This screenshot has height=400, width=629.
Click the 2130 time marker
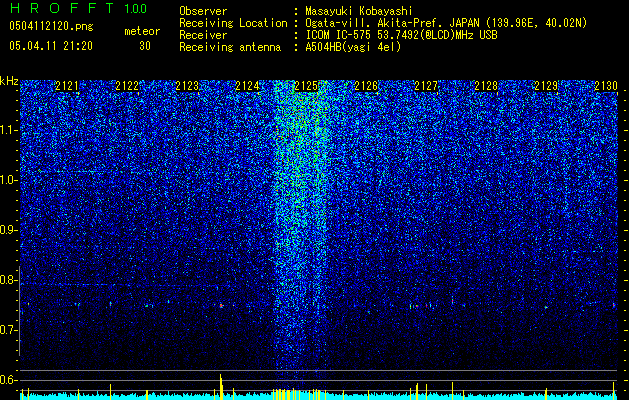[606, 85]
